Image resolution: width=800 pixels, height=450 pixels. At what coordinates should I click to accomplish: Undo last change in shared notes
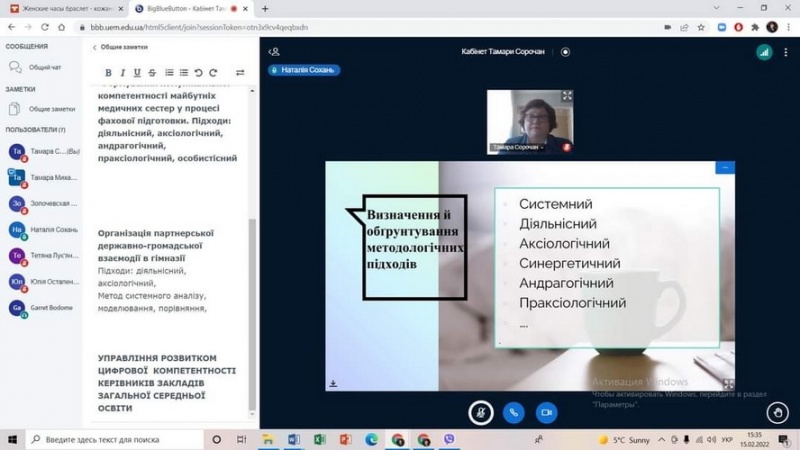coord(199,73)
